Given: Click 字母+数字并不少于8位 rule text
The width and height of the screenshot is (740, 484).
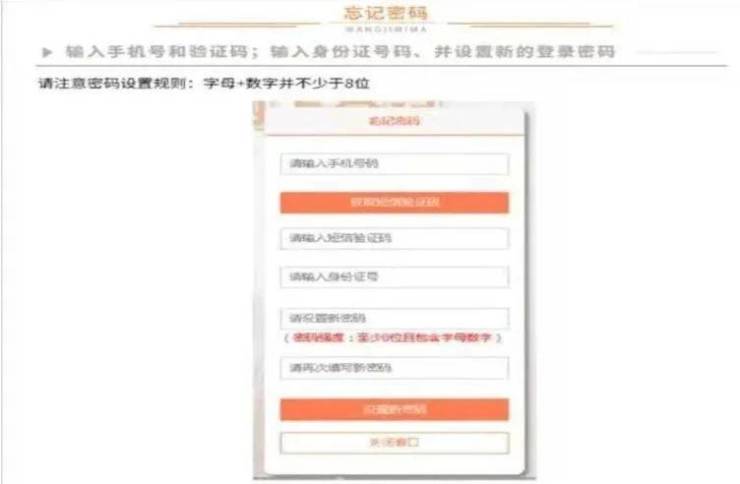Looking at the screenshot, I should (286, 83).
